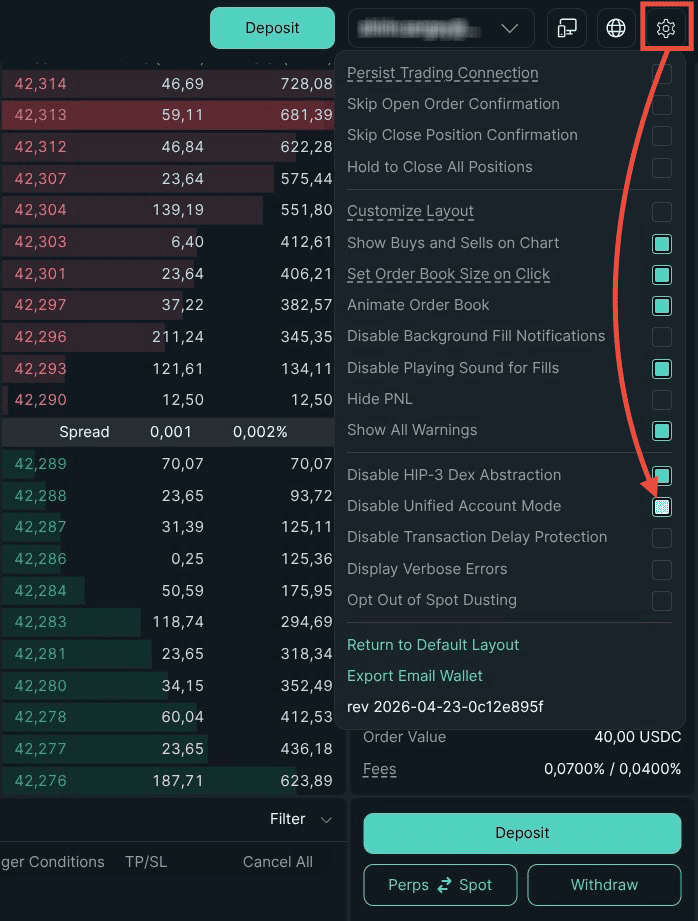Toggle Disable Unified Account Mode checkbox
This screenshot has width=698, height=921.
click(x=662, y=506)
